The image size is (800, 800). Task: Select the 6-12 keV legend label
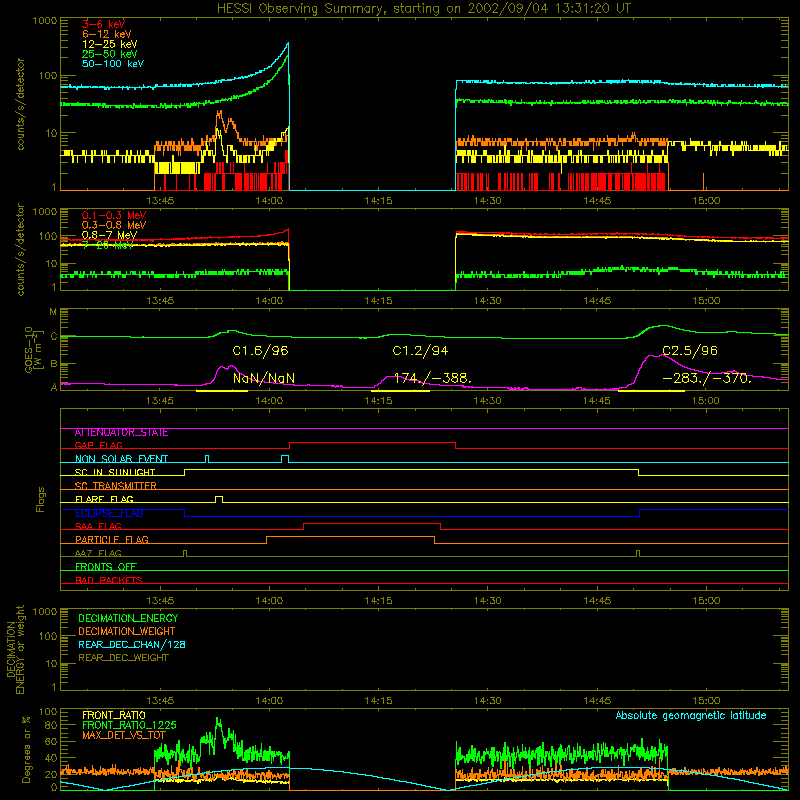[106, 34]
